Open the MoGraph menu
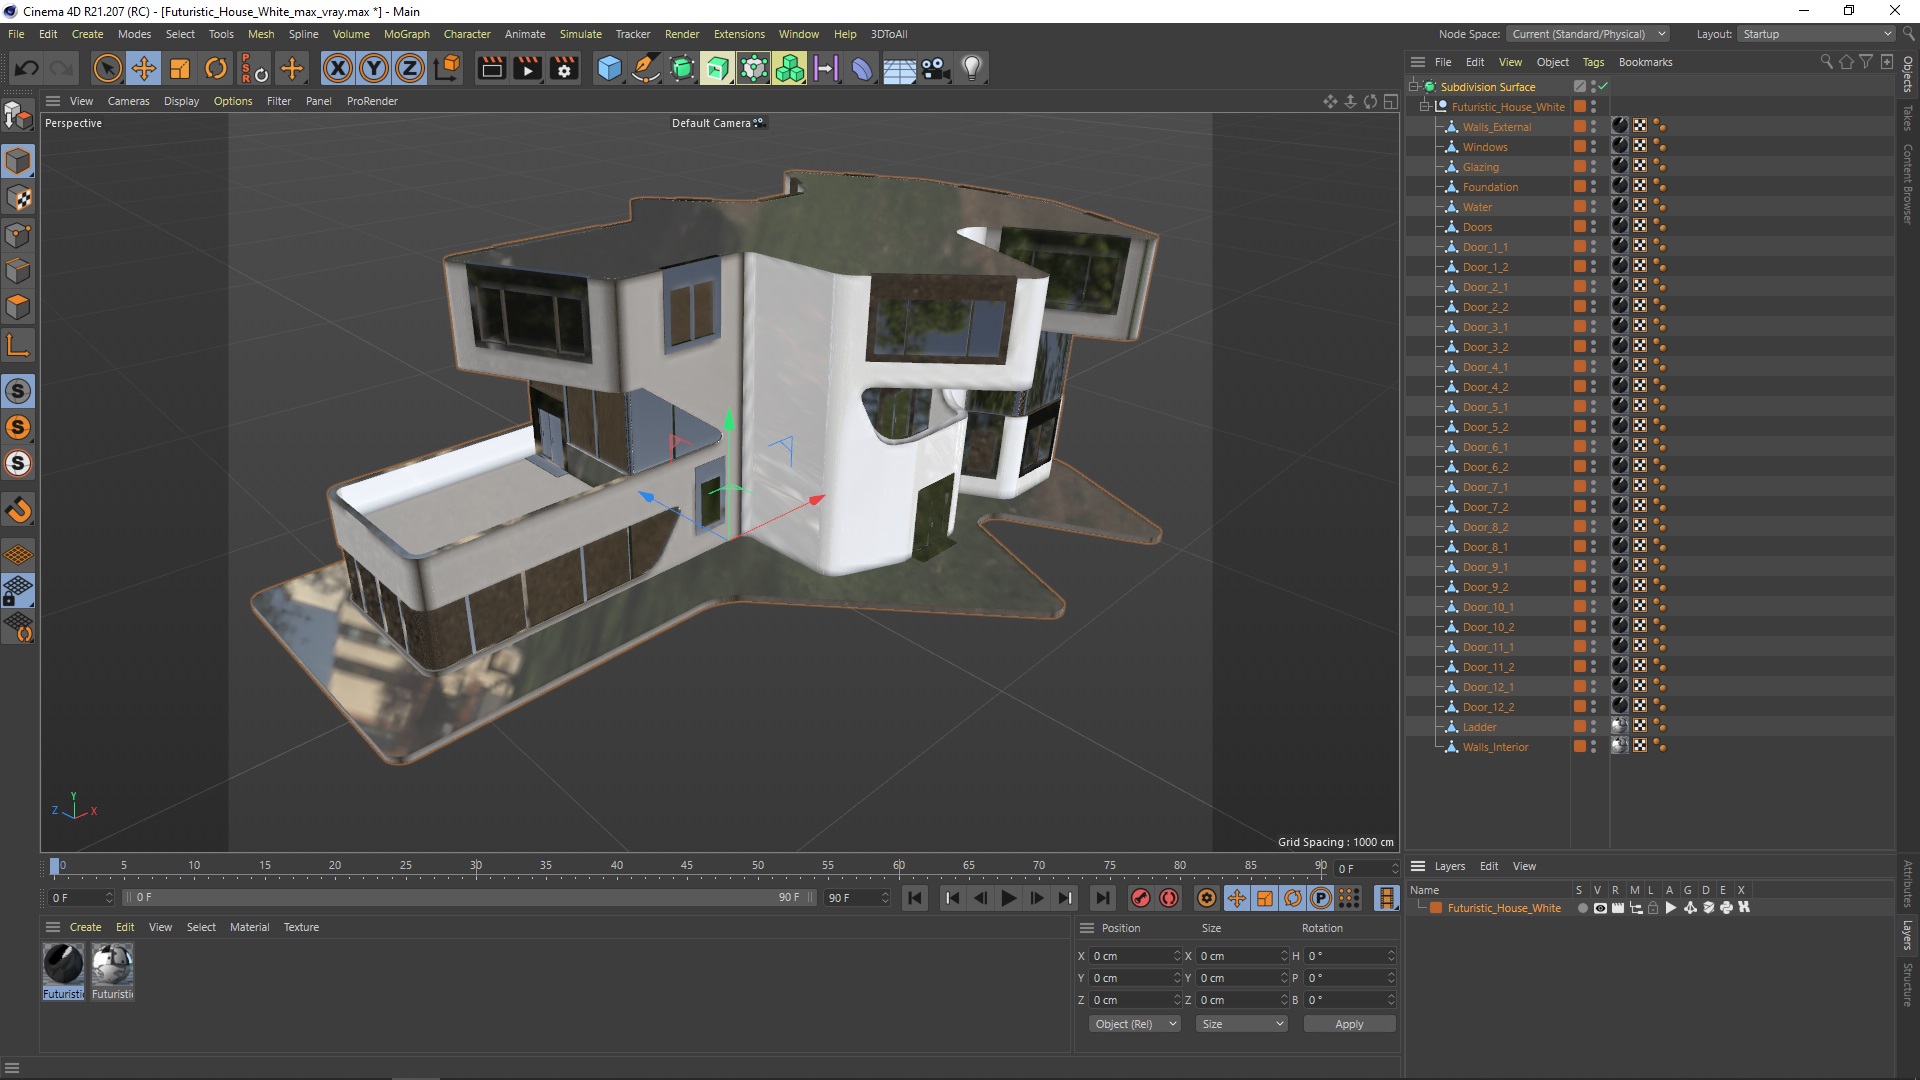The image size is (1920, 1080). (406, 34)
